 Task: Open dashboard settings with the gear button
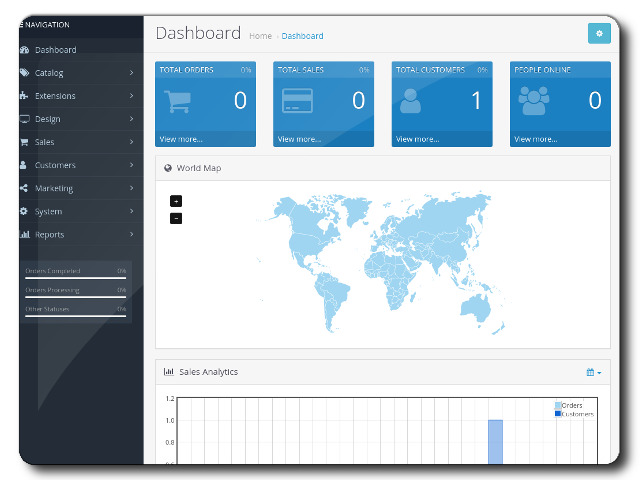pos(598,33)
